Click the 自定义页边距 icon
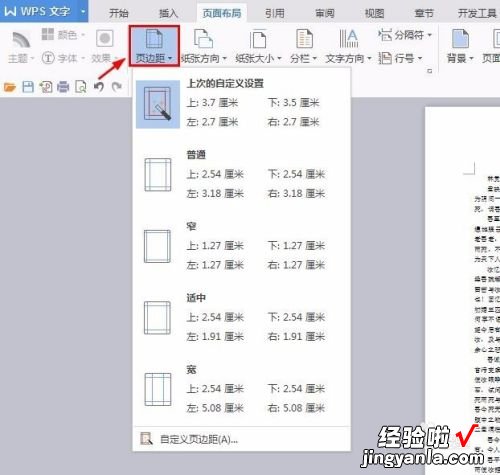Screen dimensions: 500x475 [x=146, y=439]
